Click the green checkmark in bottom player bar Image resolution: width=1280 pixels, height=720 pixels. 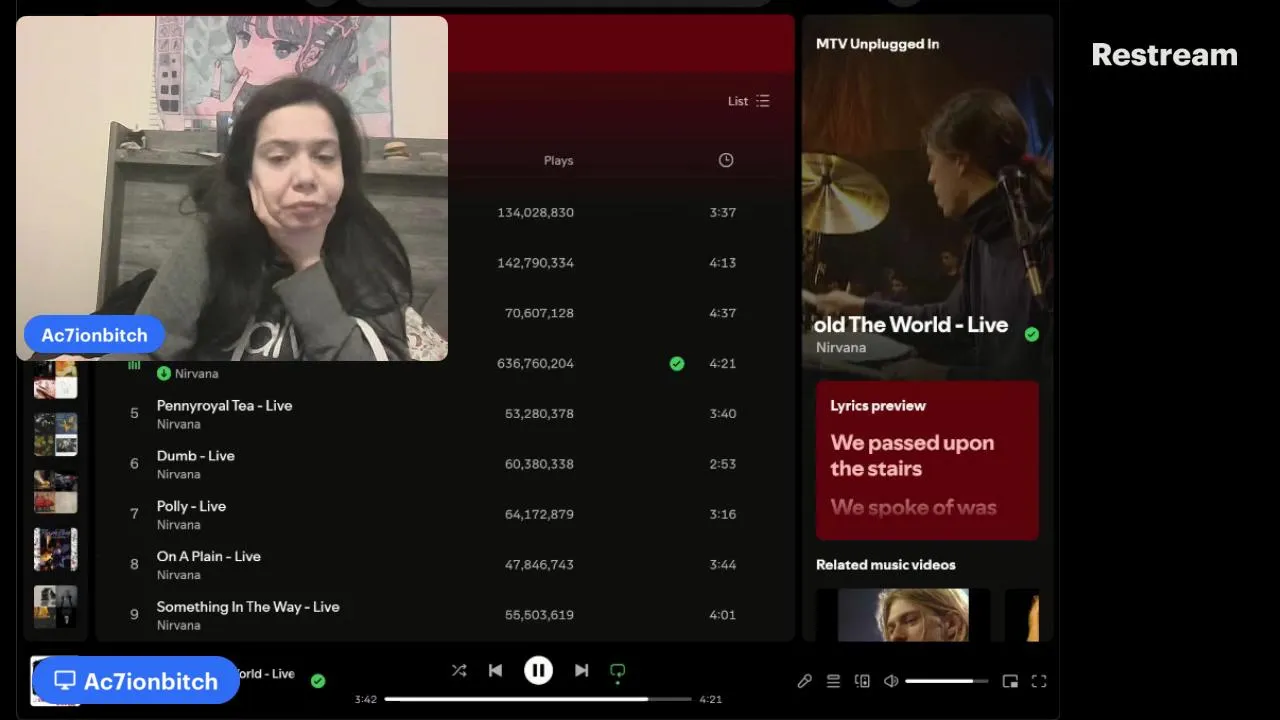[318, 681]
